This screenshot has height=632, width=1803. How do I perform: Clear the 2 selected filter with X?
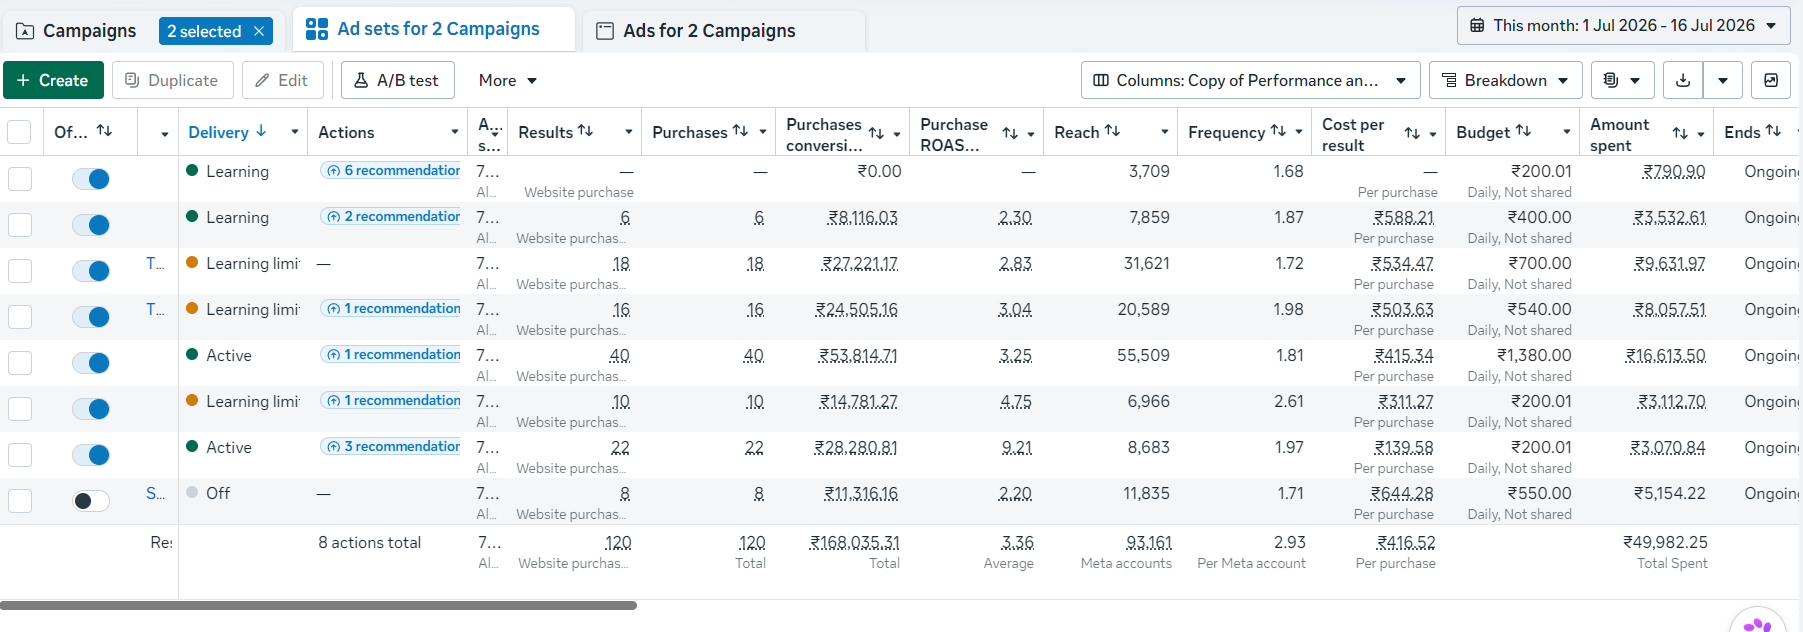pyautogui.click(x=259, y=31)
